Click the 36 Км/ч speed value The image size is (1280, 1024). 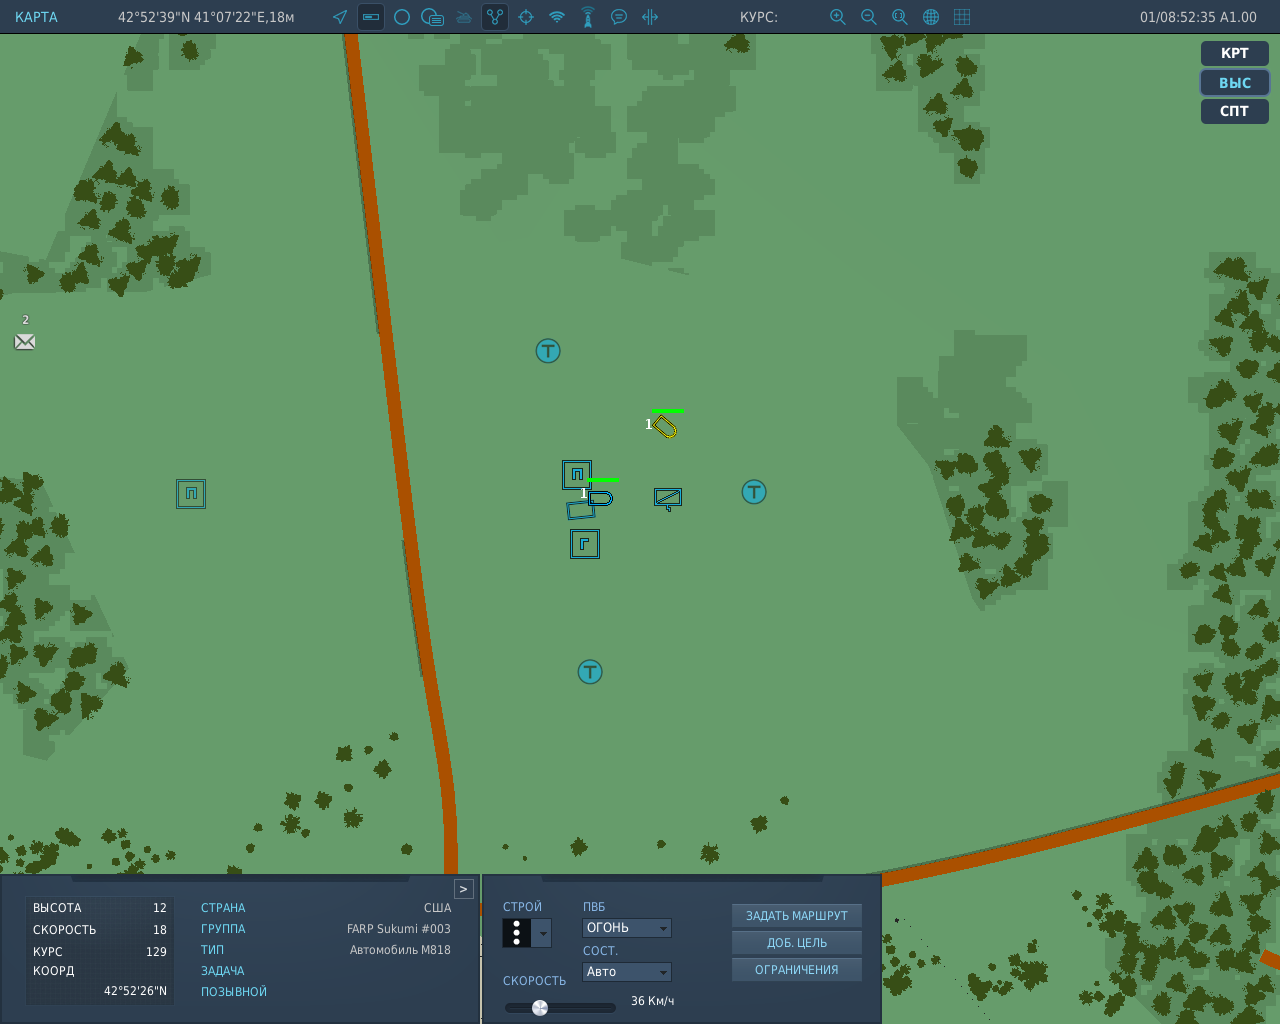point(652,1001)
